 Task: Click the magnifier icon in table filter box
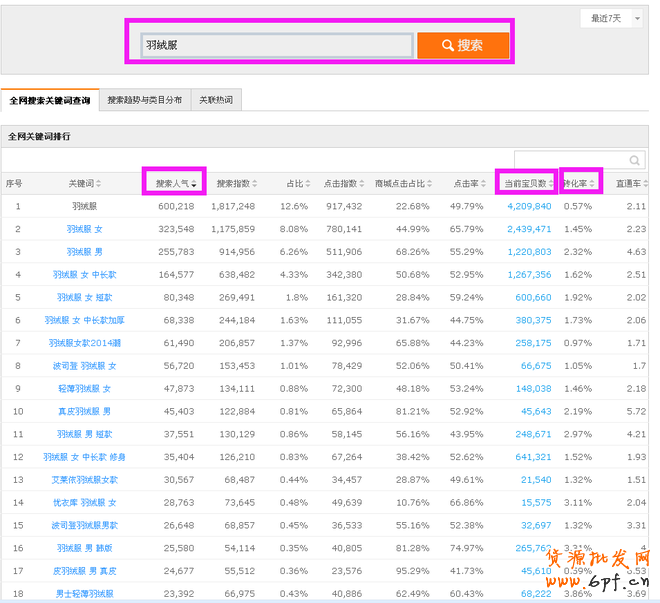click(x=635, y=160)
